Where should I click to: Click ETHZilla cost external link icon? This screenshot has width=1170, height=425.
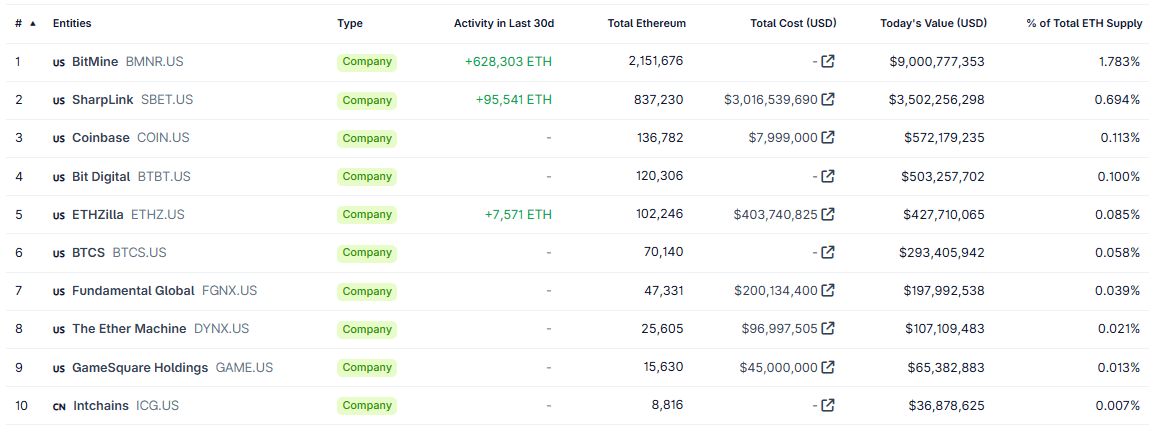828,214
